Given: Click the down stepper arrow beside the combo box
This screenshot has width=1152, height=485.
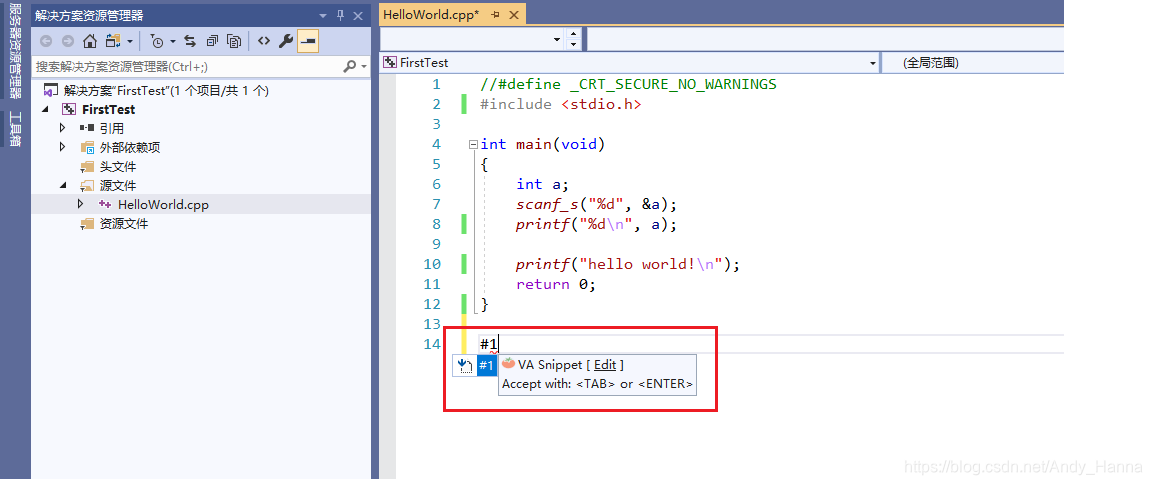Looking at the screenshot, I should coord(573,44).
